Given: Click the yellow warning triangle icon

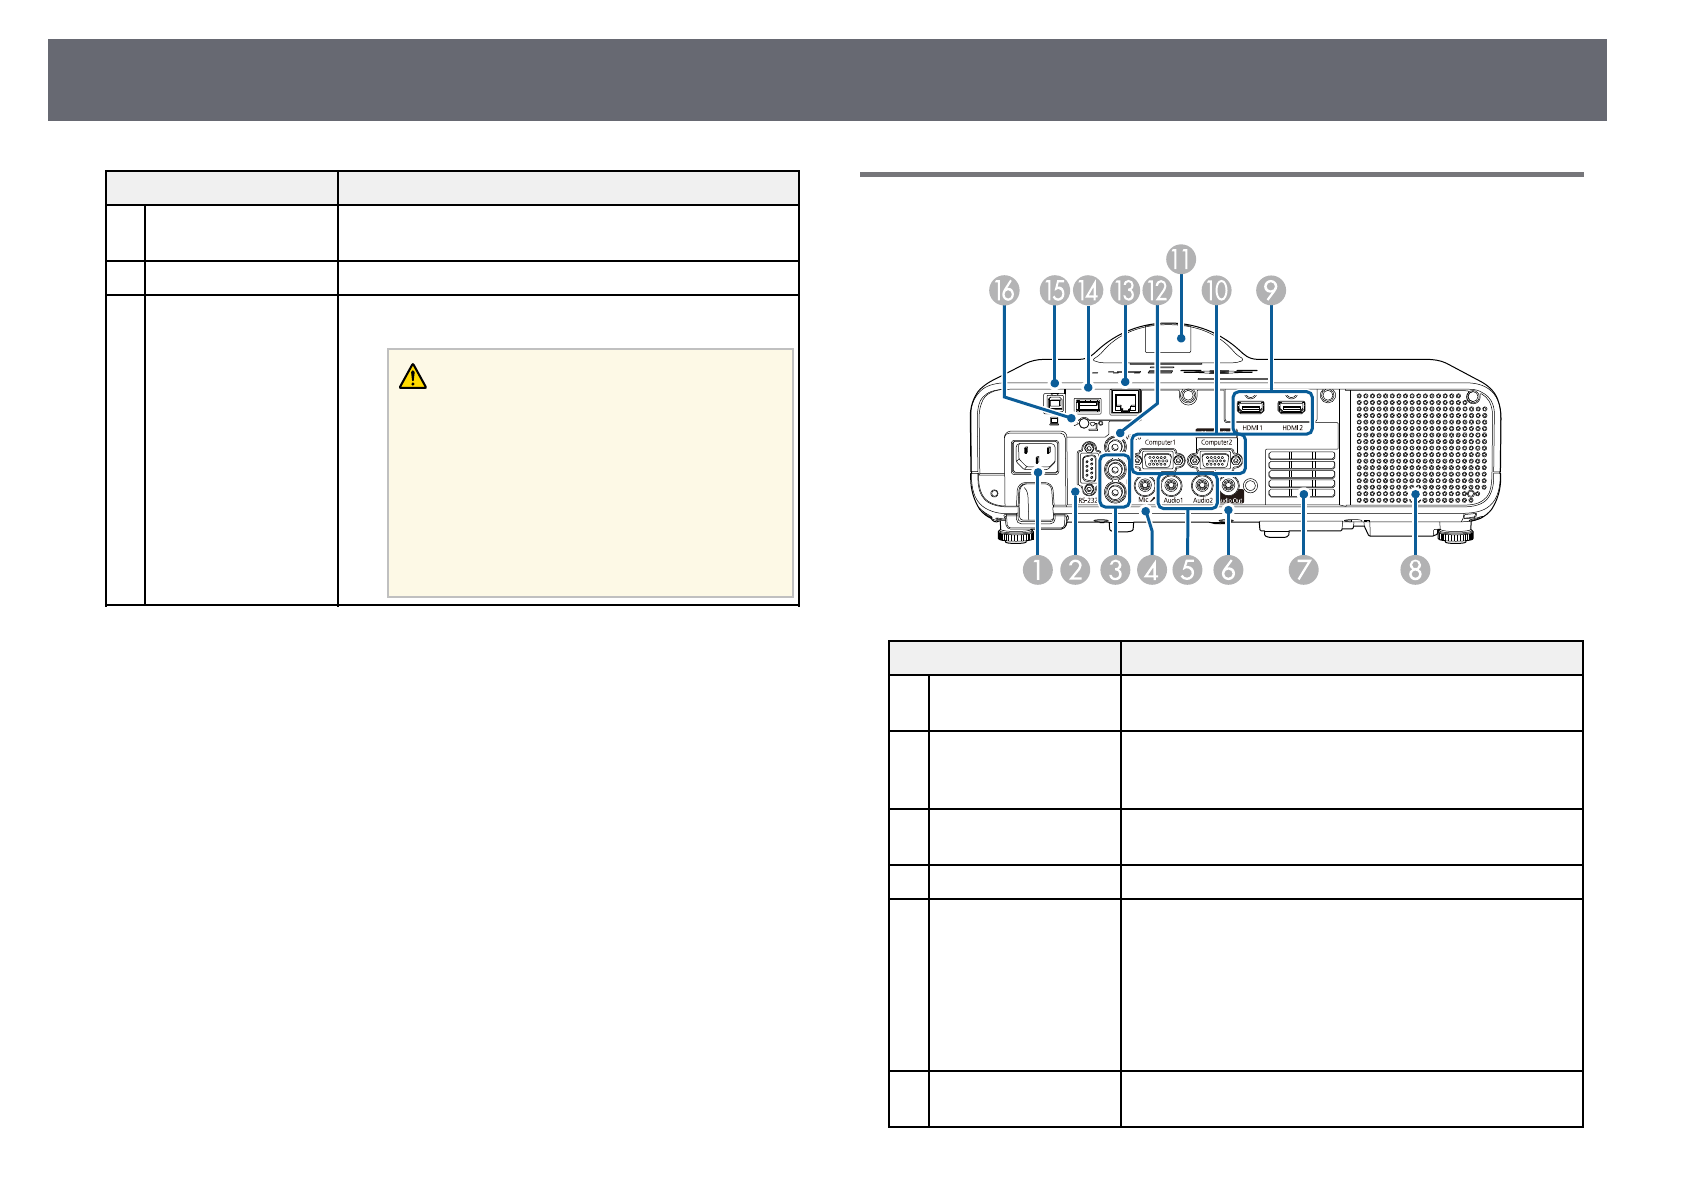Looking at the screenshot, I should 412,377.
